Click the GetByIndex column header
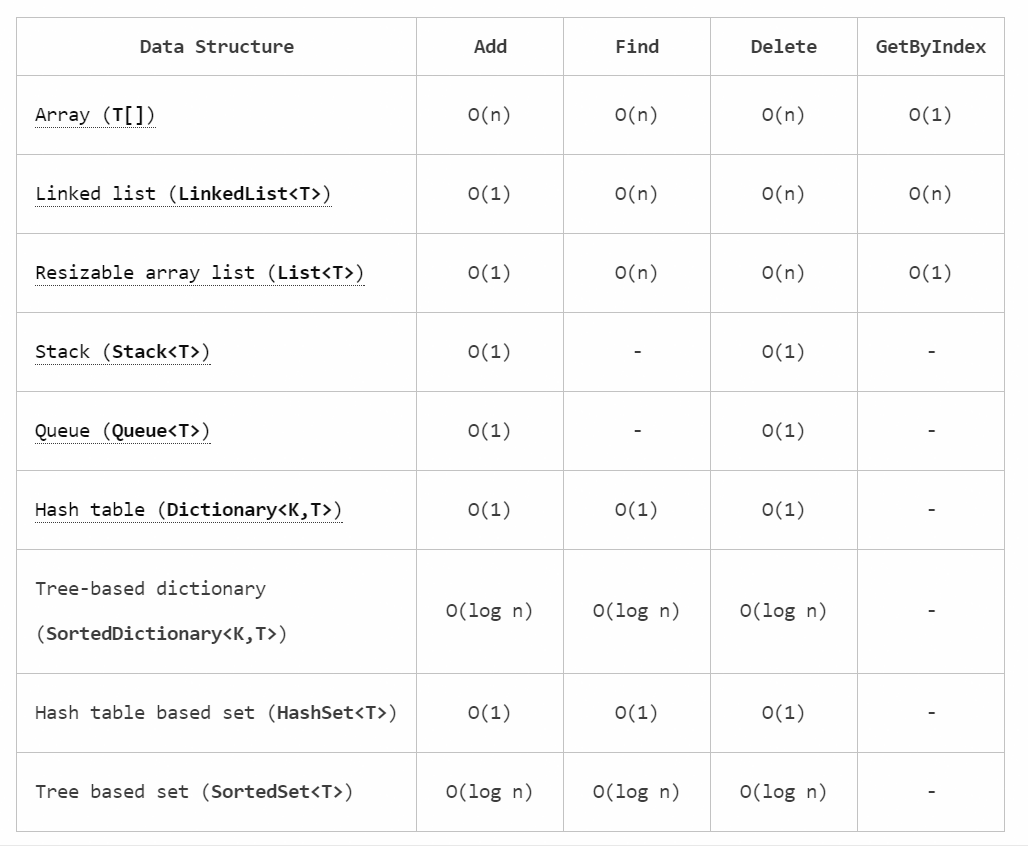Screen dimensions: 1028x847 930,47
